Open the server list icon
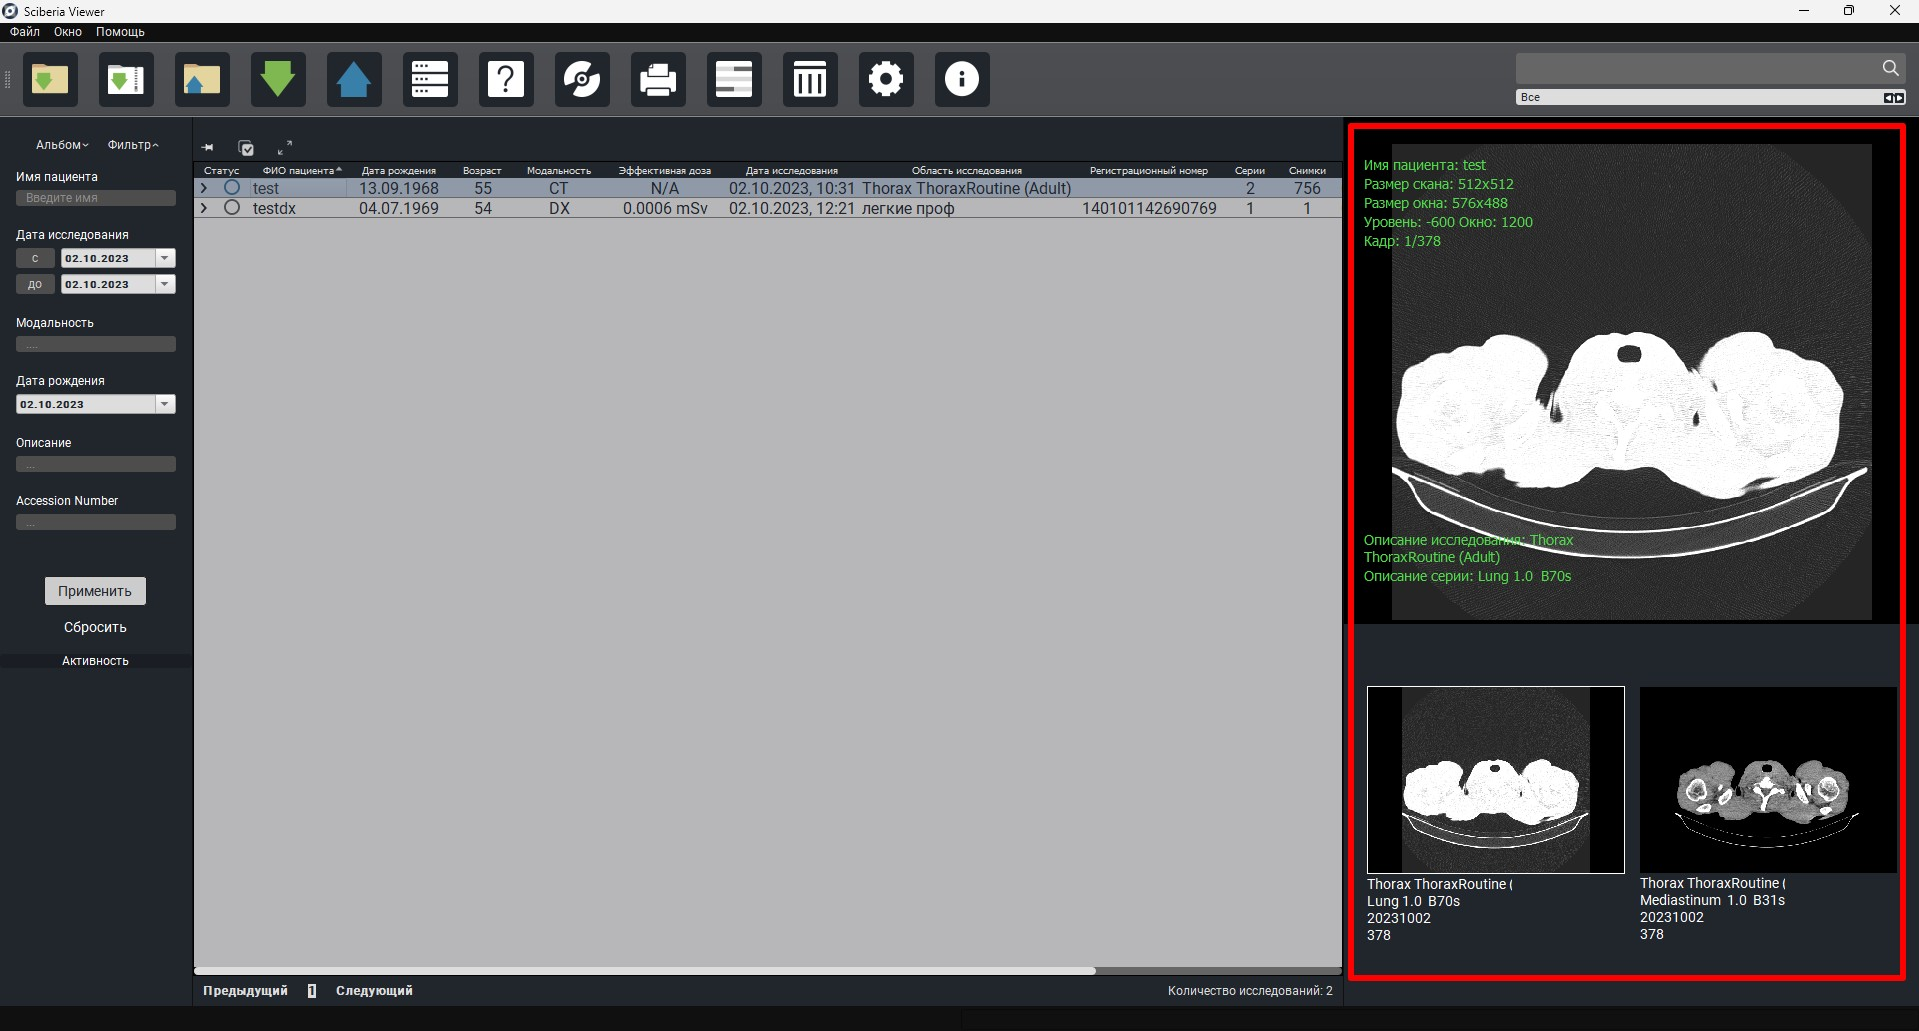The height and width of the screenshot is (1031, 1919). [x=430, y=79]
